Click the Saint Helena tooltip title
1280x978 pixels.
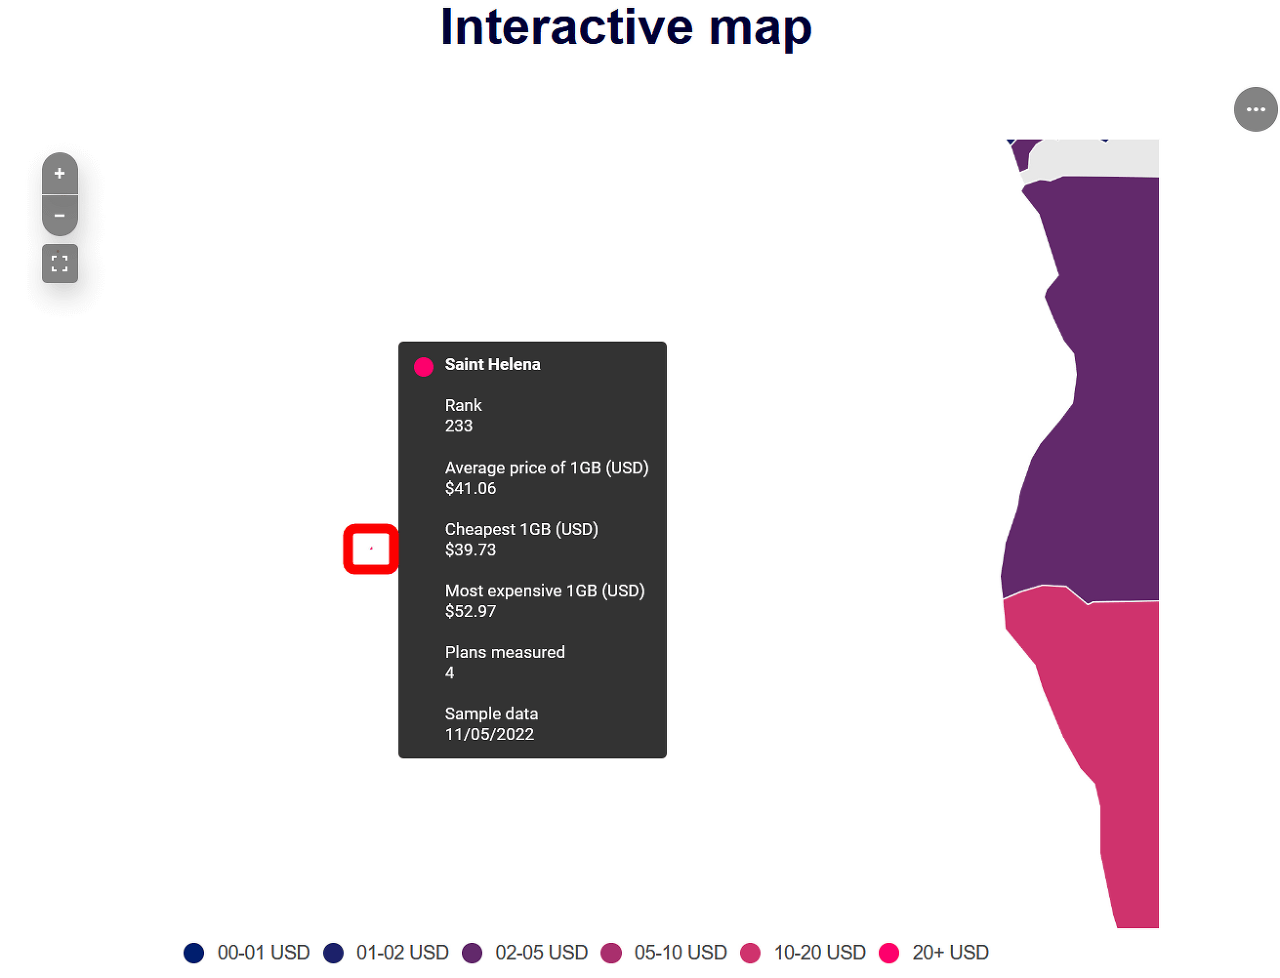(x=492, y=365)
